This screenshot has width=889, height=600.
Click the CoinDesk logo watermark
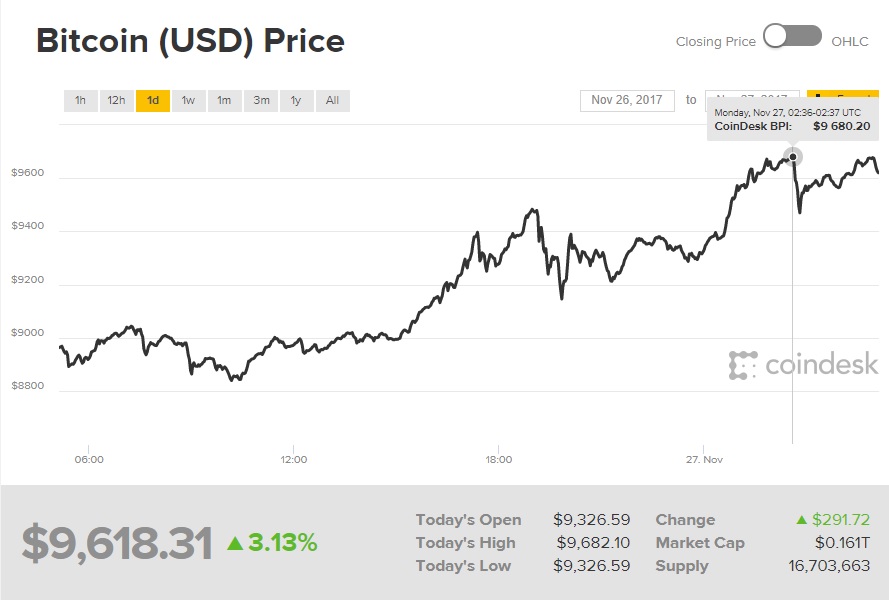coord(803,364)
